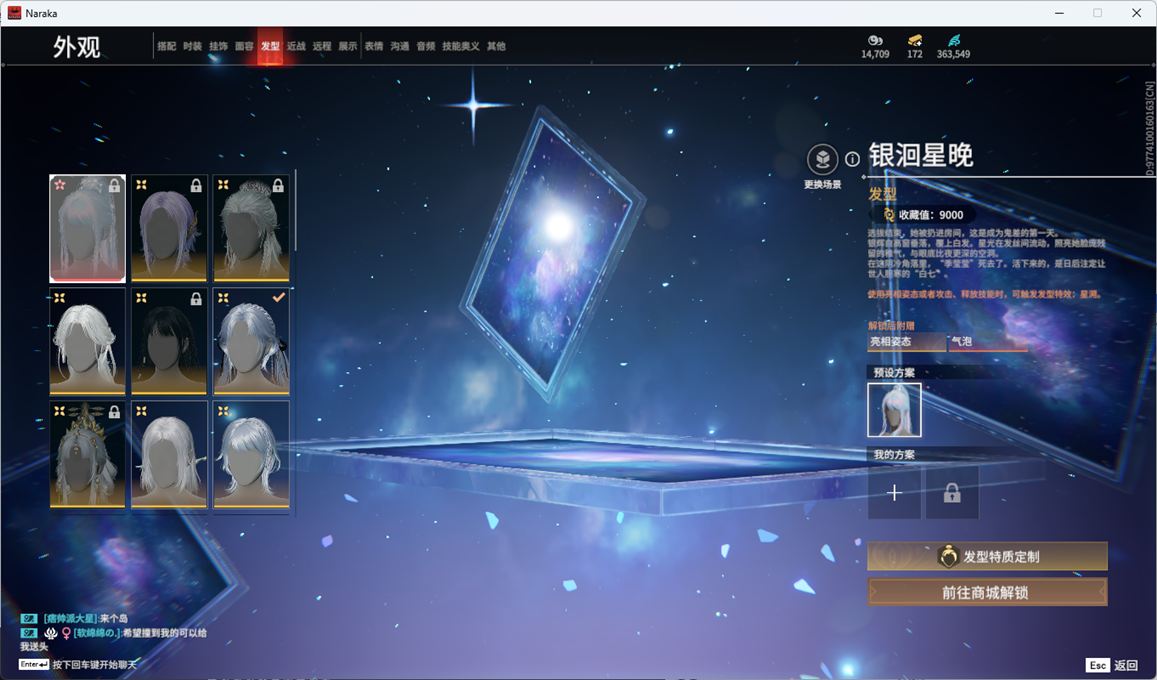Open the 展示 display tab
Image resolution: width=1157 pixels, height=680 pixels.
point(348,46)
